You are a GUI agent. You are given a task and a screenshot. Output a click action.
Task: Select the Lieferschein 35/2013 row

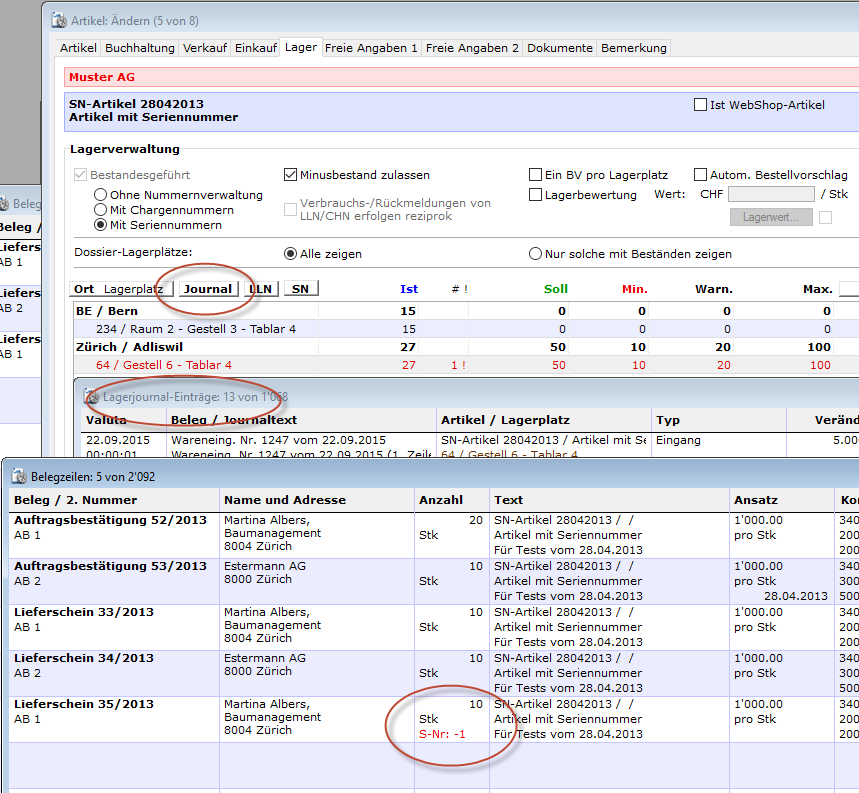pyautogui.click(x=84, y=704)
